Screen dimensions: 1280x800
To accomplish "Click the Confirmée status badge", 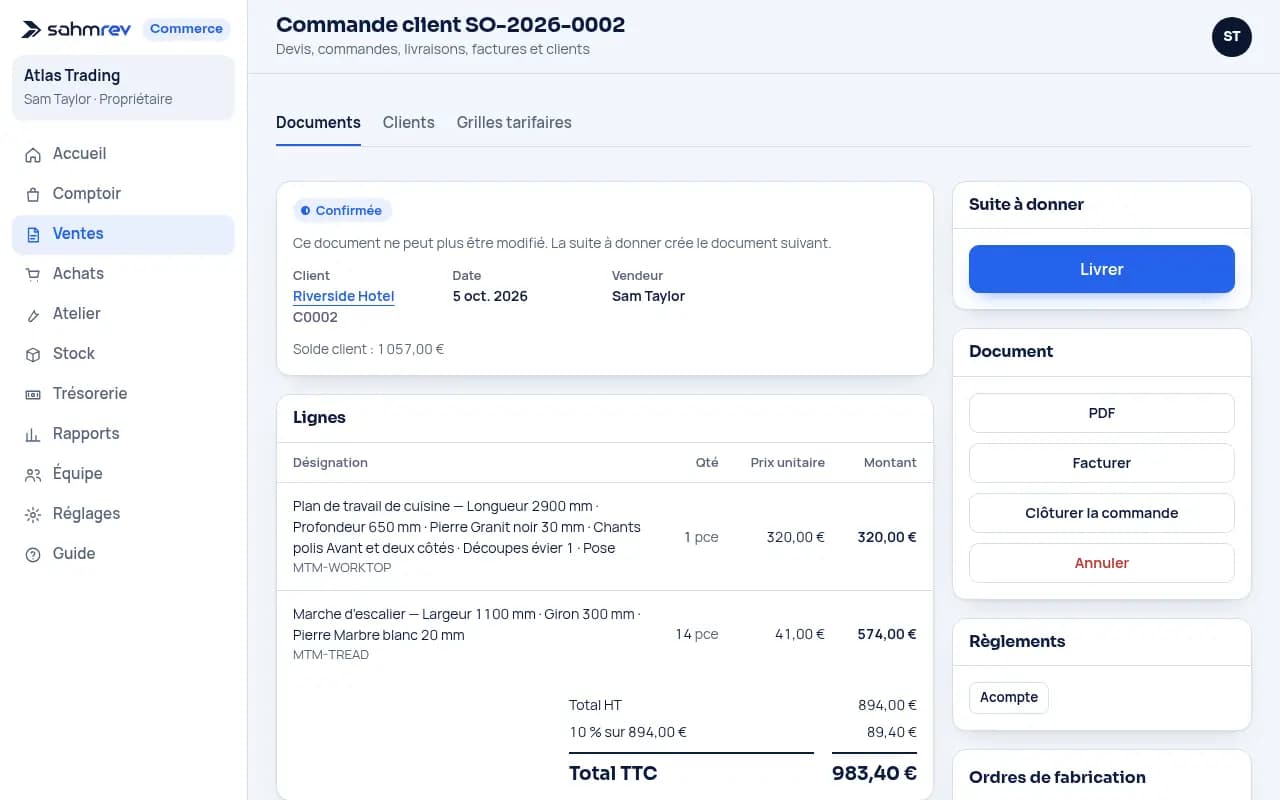I will [x=342, y=211].
